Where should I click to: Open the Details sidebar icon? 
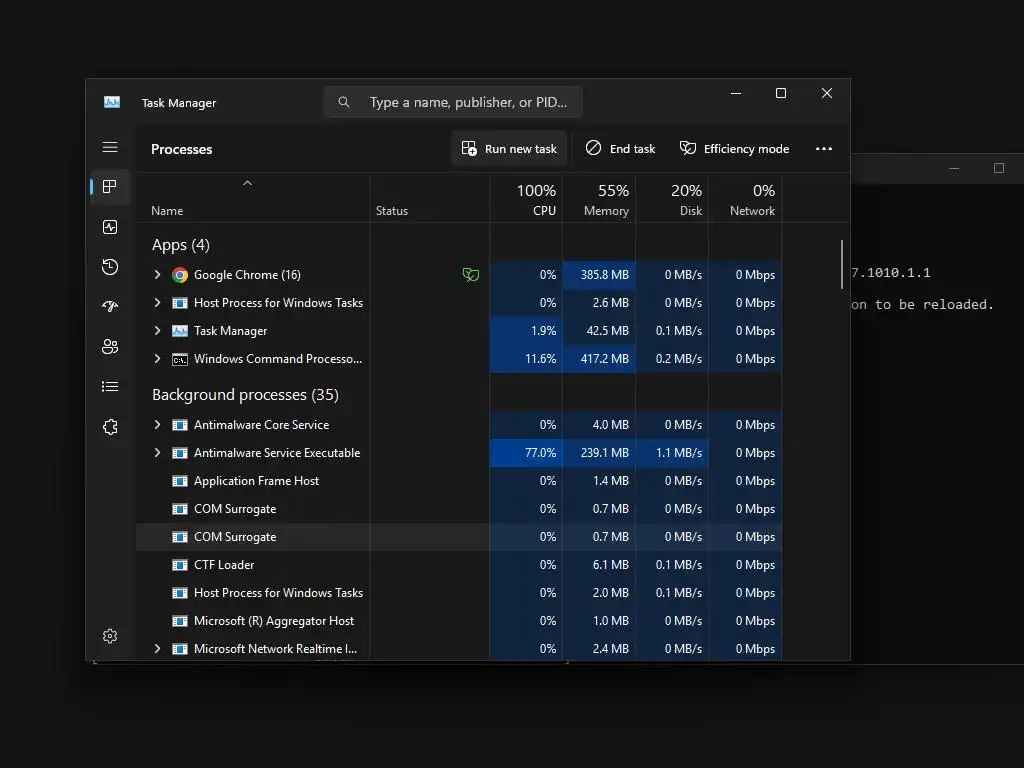point(110,387)
